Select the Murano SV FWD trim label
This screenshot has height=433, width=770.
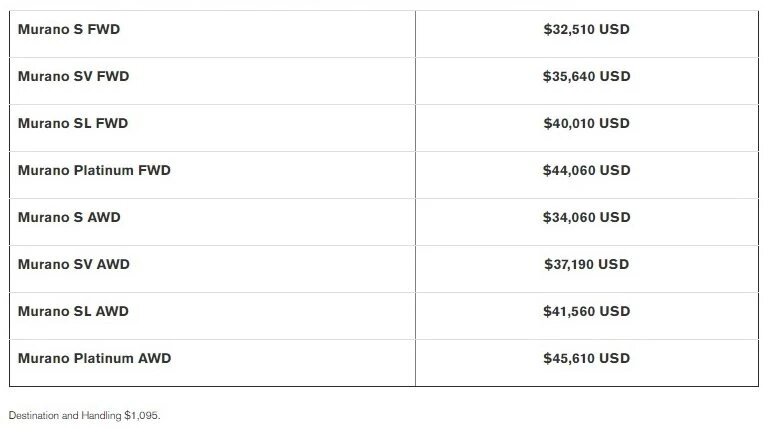73,77
